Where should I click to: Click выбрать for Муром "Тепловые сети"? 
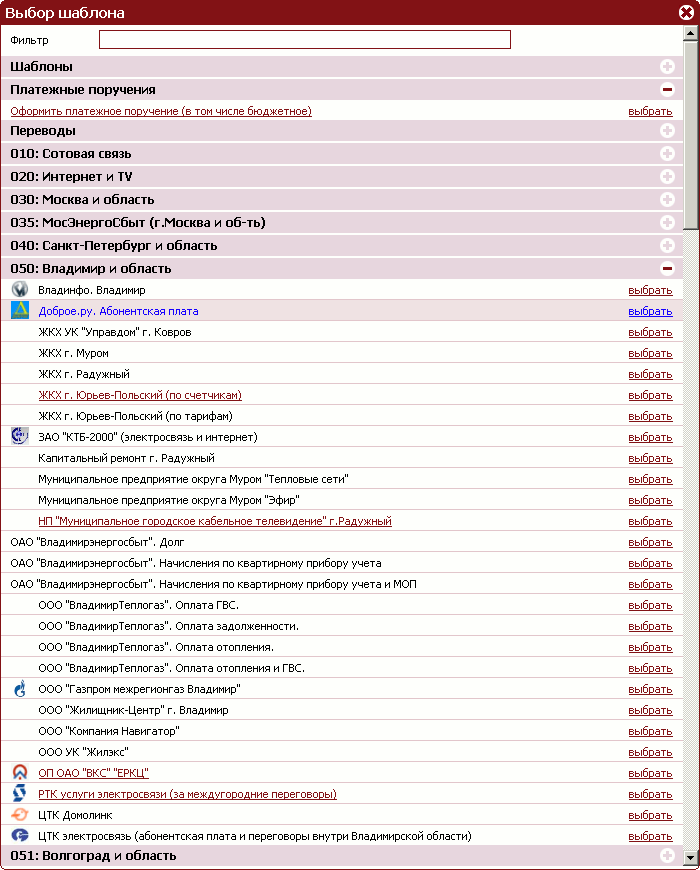point(650,479)
